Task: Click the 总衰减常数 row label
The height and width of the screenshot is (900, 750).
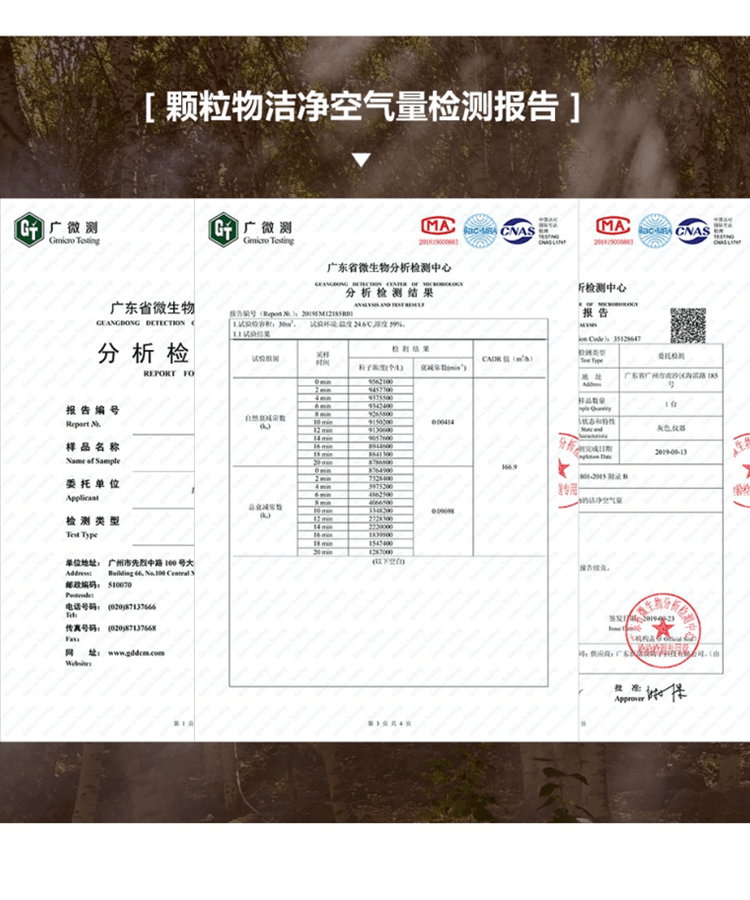Action: click(x=265, y=511)
